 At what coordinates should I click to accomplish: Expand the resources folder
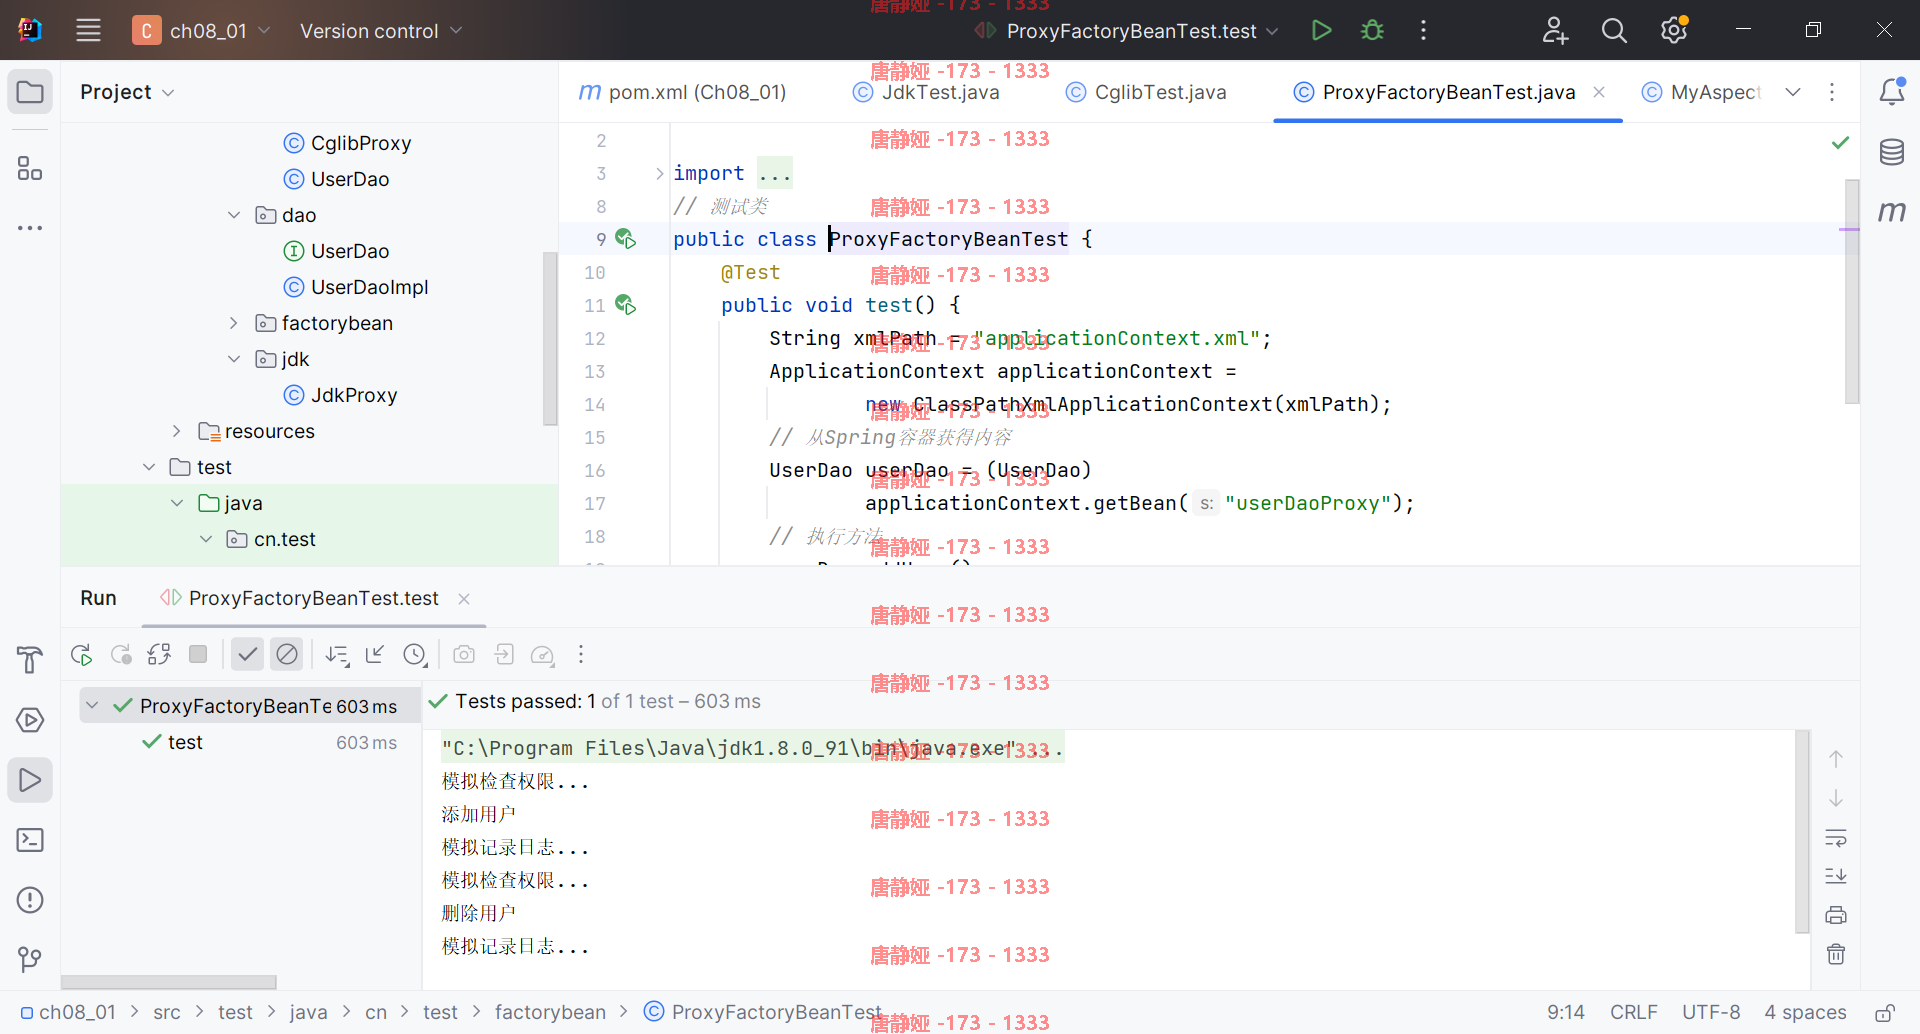(x=177, y=431)
